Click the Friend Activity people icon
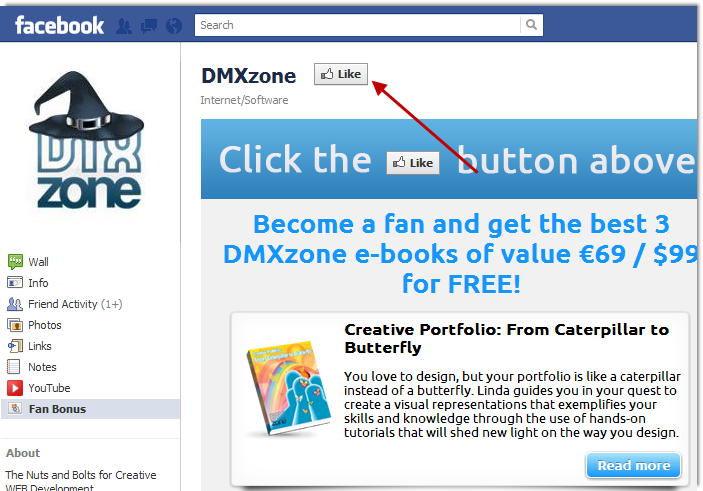 (x=15, y=304)
